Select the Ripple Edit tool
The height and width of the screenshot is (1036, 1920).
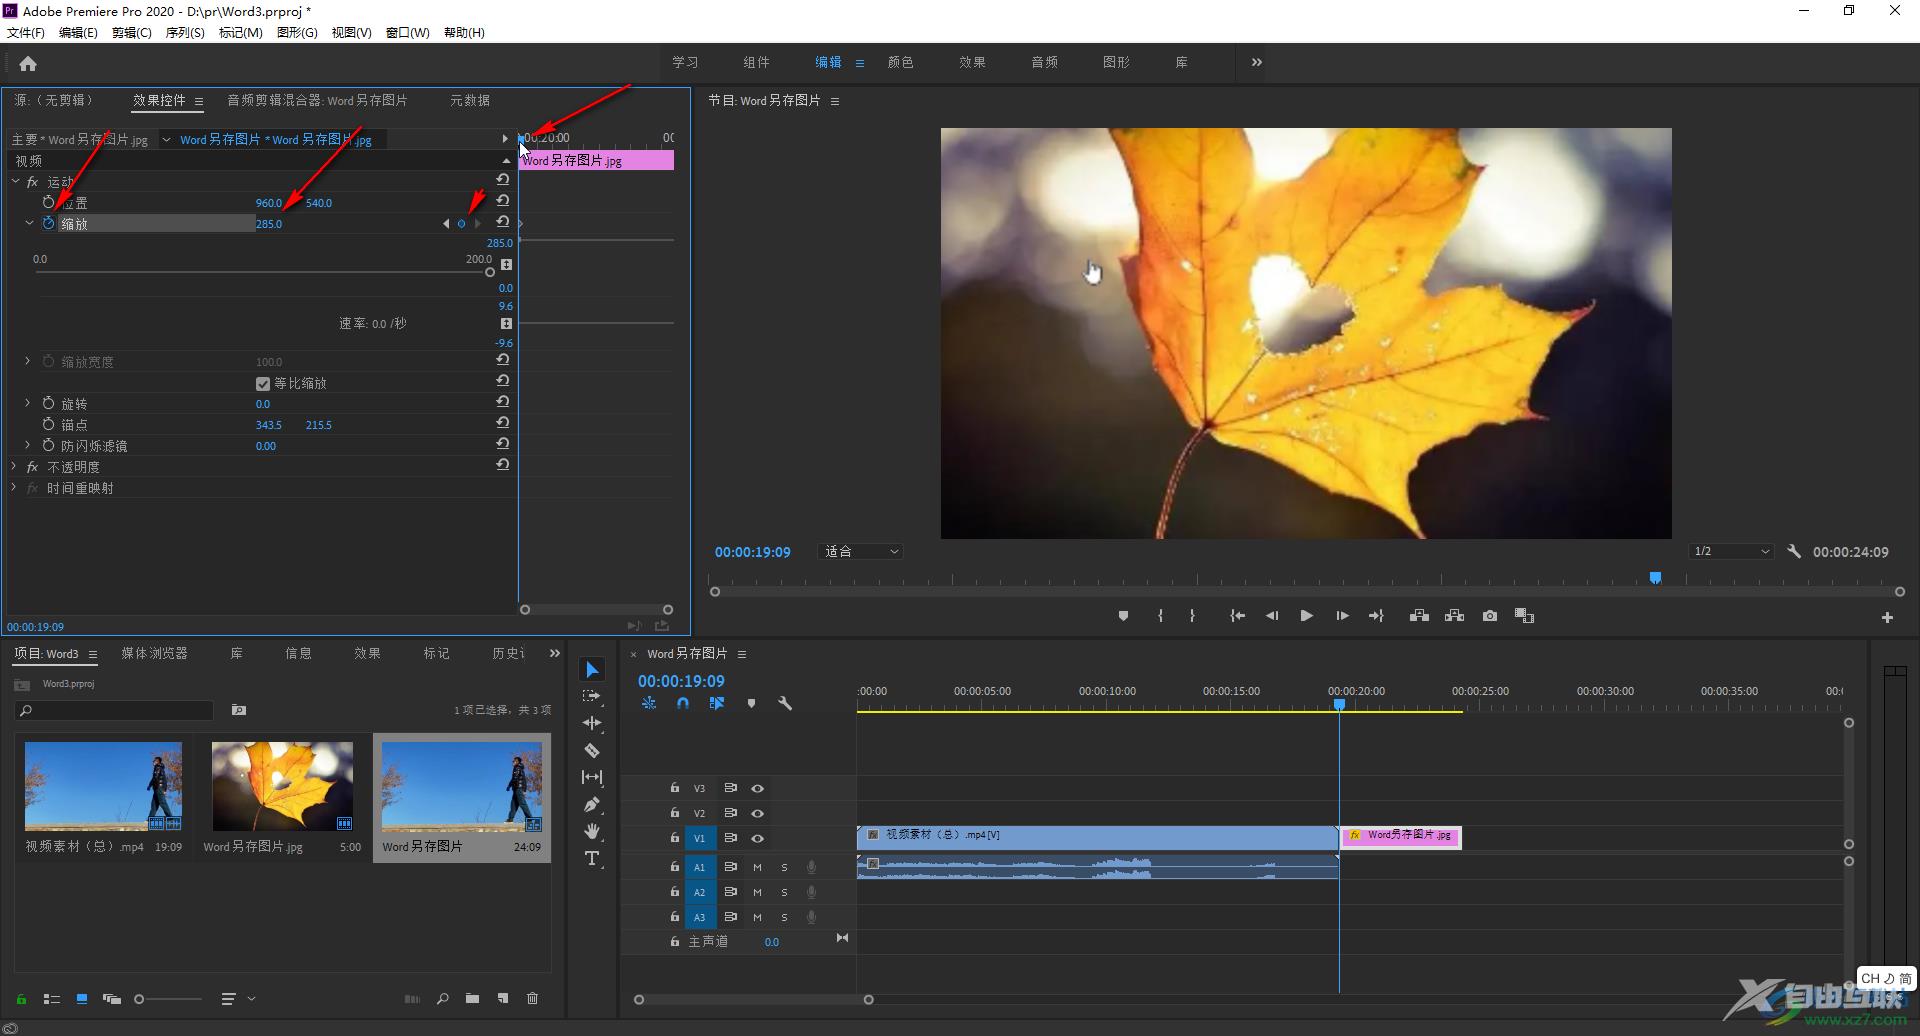(x=592, y=723)
